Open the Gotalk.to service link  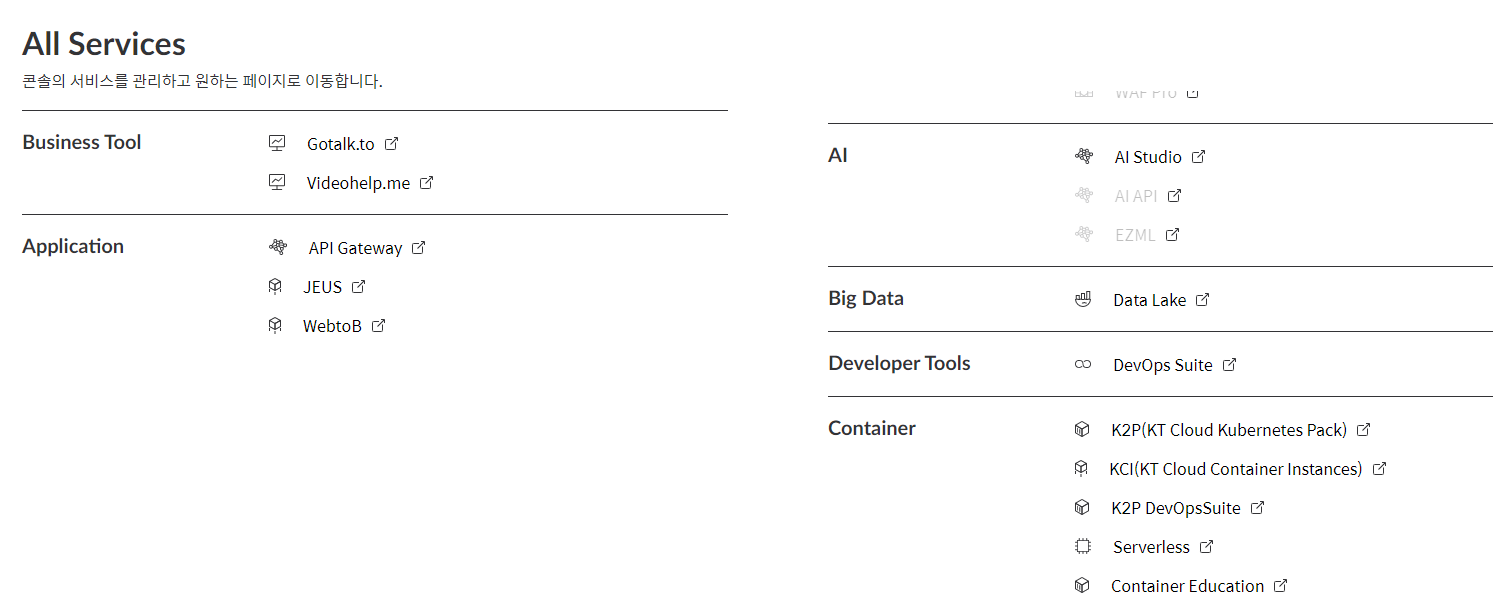click(340, 144)
